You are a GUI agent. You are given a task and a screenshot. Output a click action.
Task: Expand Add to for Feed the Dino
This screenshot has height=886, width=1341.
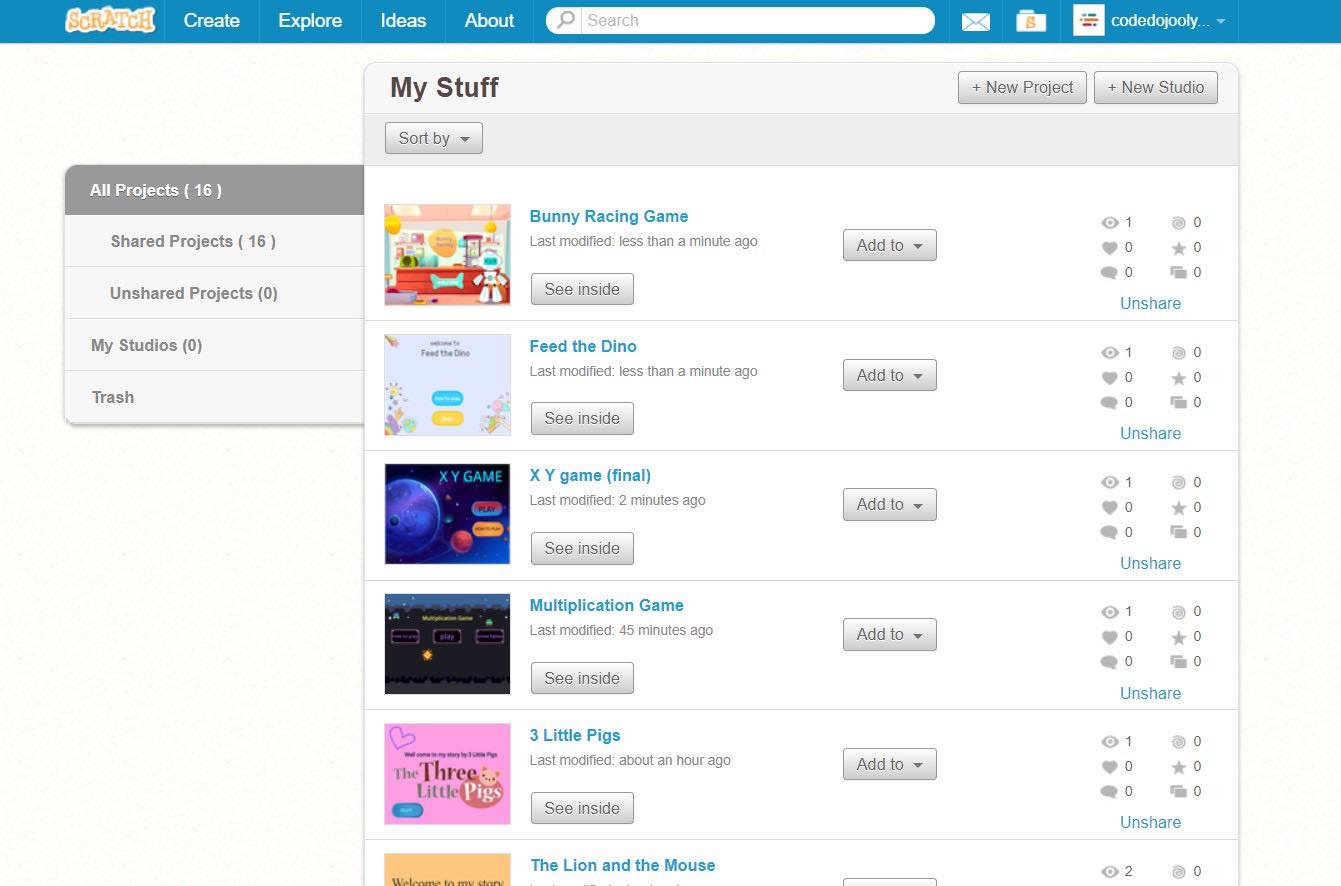coord(890,375)
